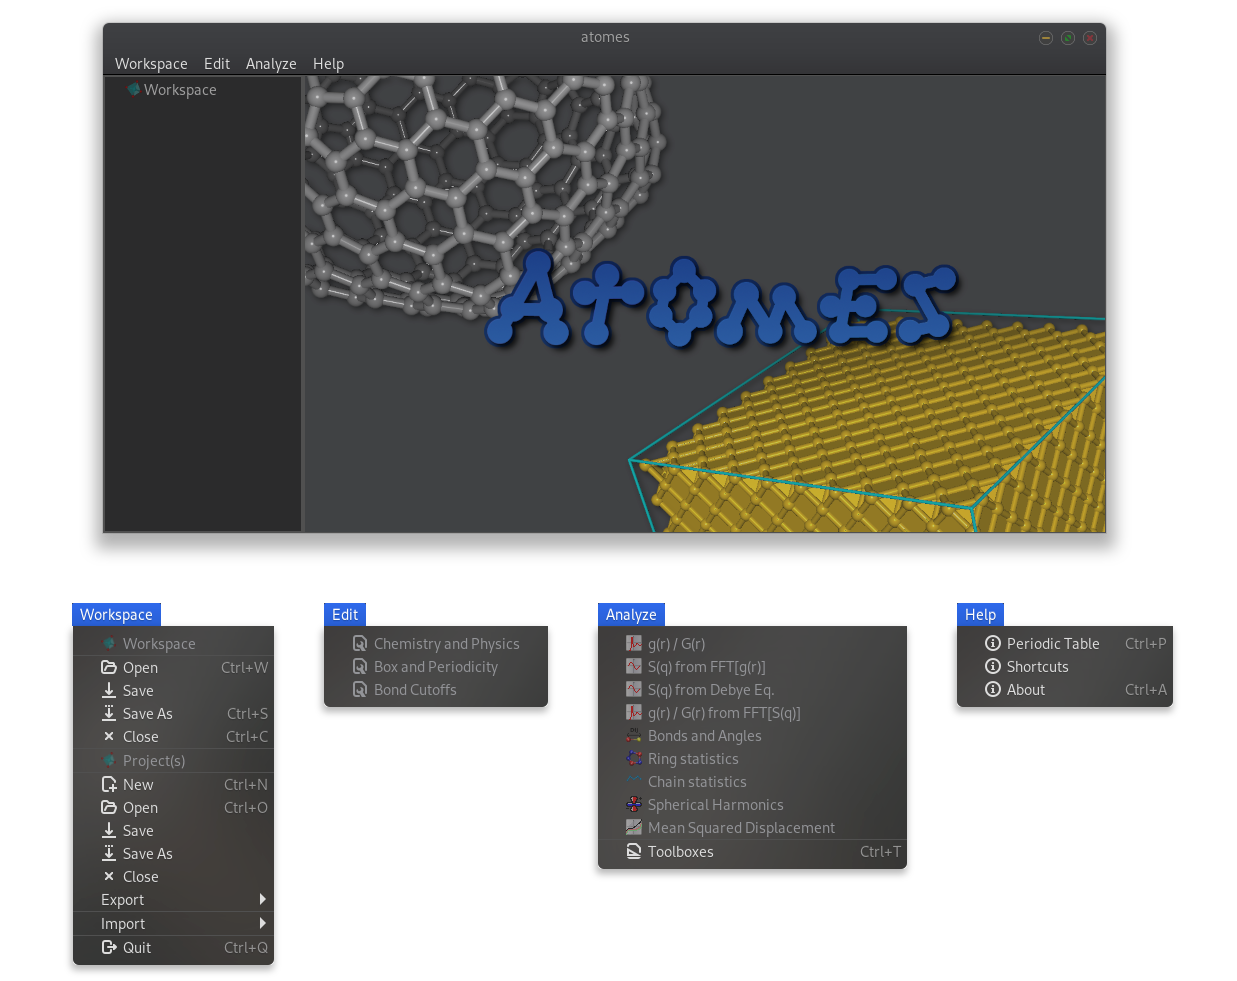Open Box and Periodicity settings
Screen dimensions: 1237x981
pos(435,667)
